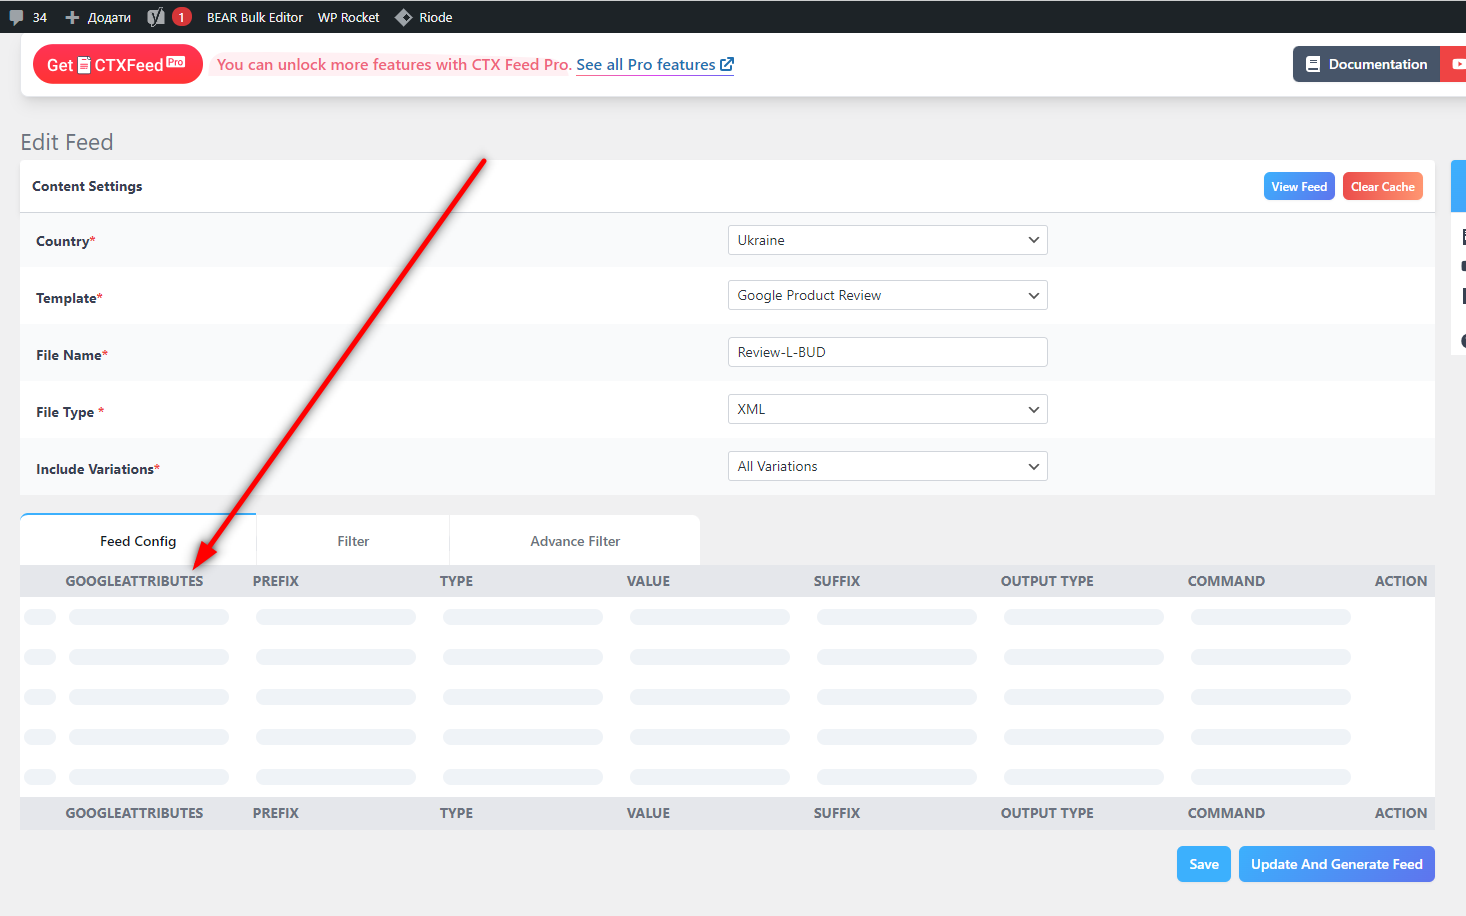Click the red Yoast notification badge 1
The image size is (1466, 916).
181,17
